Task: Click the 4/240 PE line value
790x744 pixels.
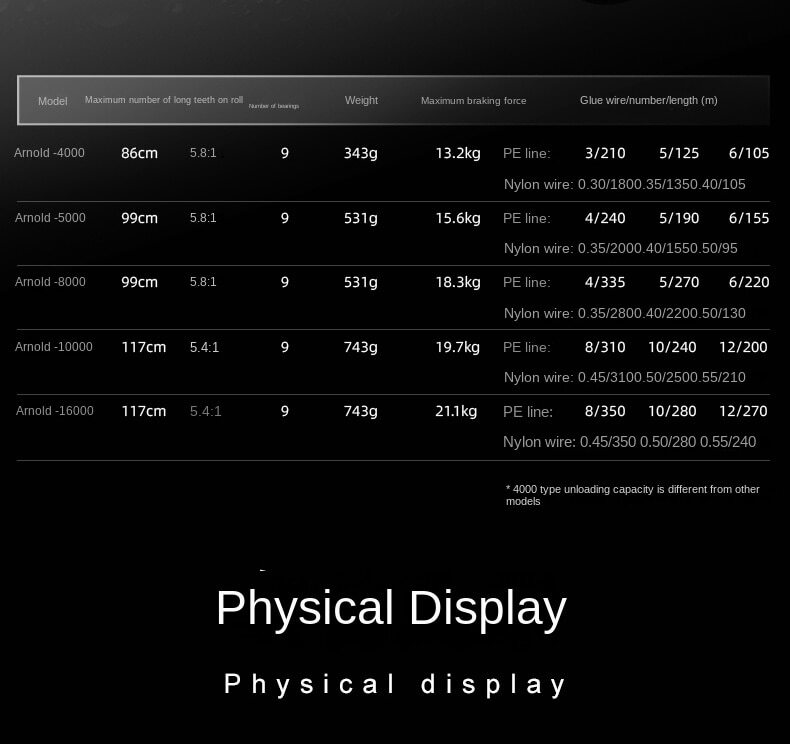Action: point(605,218)
